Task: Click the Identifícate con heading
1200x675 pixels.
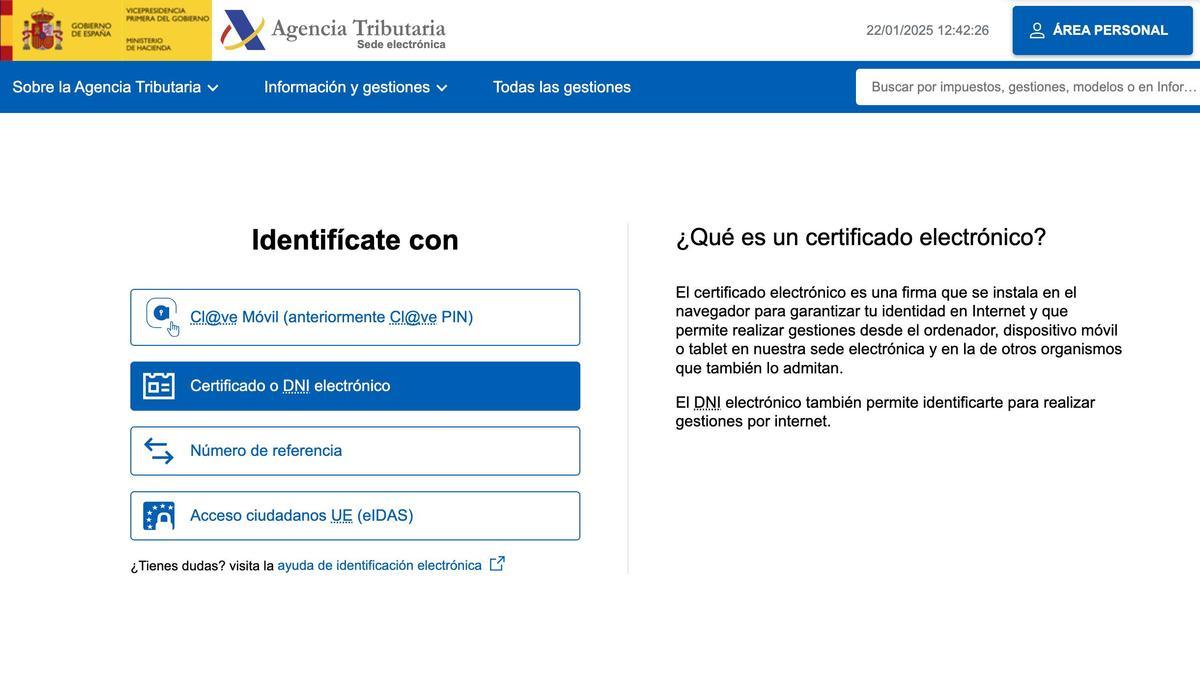Action: tap(355, 240)
